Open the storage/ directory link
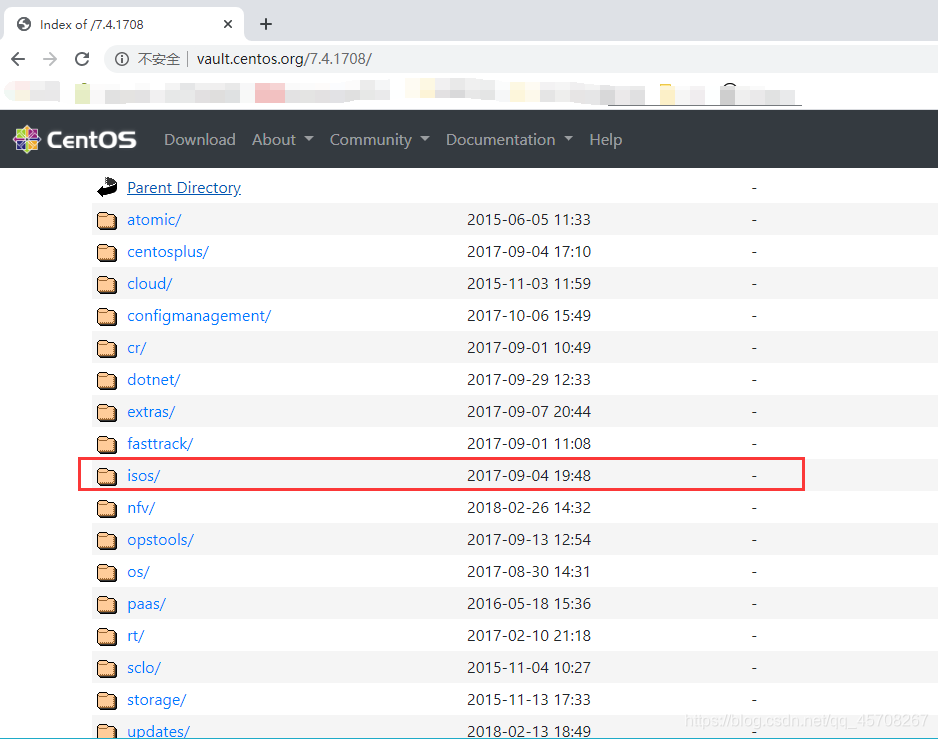The height and width of the screenshot is (739, 938). [157, 700]
